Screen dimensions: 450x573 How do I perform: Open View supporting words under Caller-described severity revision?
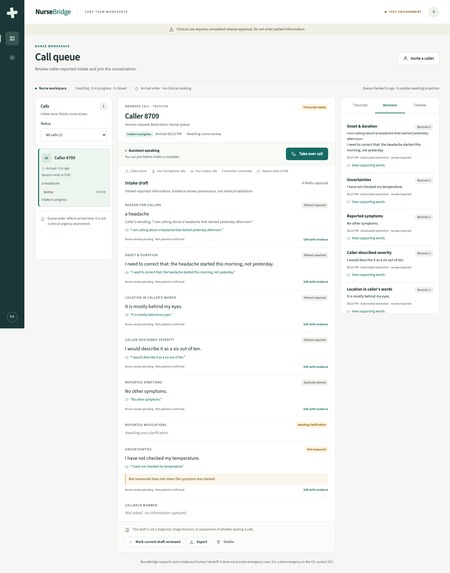click(366, 275)
